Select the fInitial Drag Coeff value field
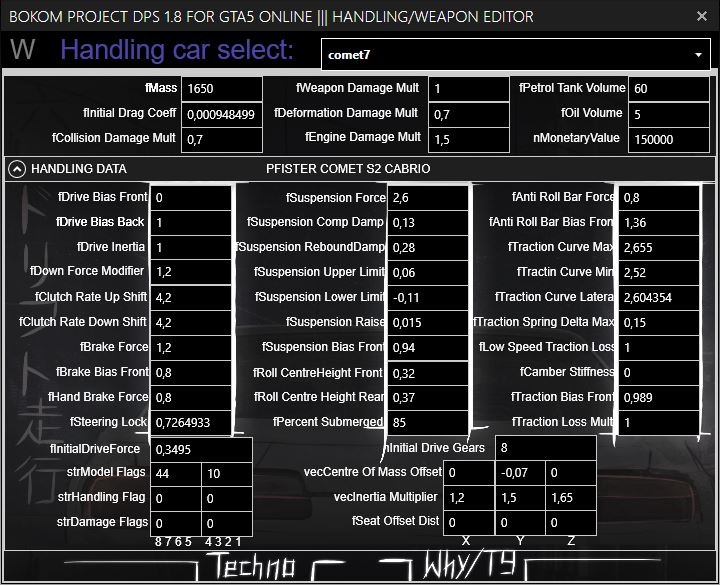720x585 pixels. coord(222,114)
